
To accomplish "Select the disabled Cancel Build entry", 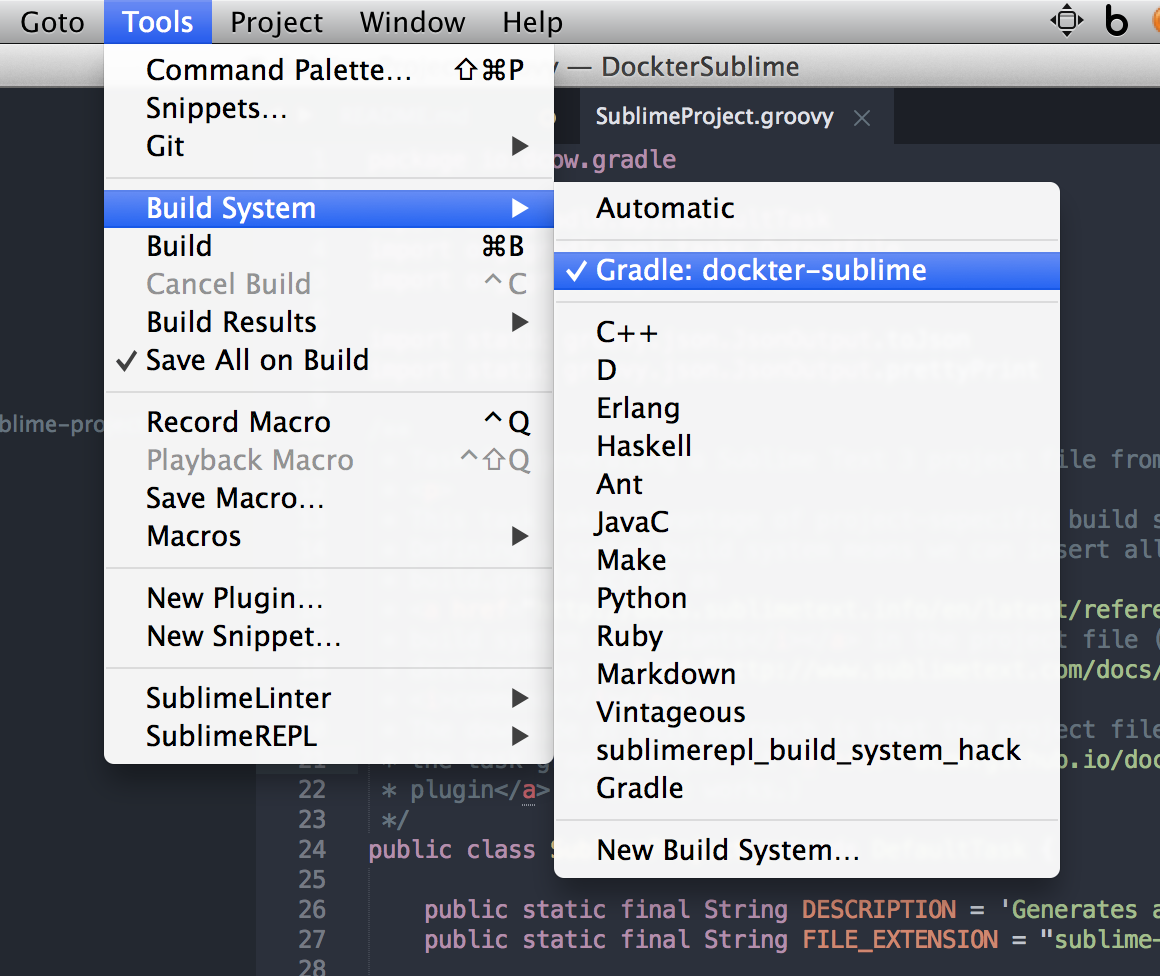I will [x=328, y=284].
